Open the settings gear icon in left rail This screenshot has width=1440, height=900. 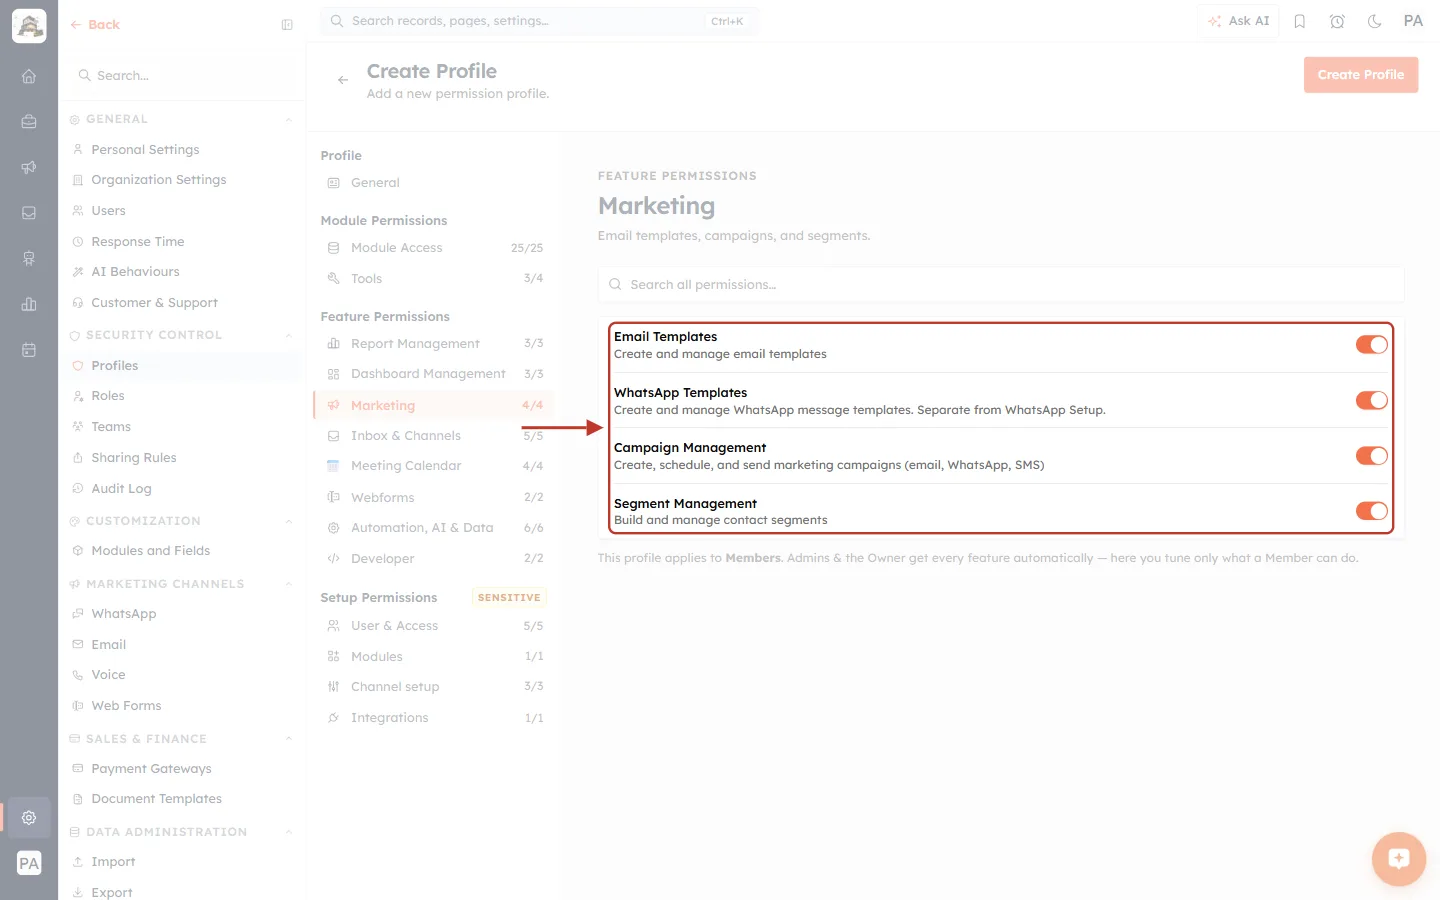point(29,817)
